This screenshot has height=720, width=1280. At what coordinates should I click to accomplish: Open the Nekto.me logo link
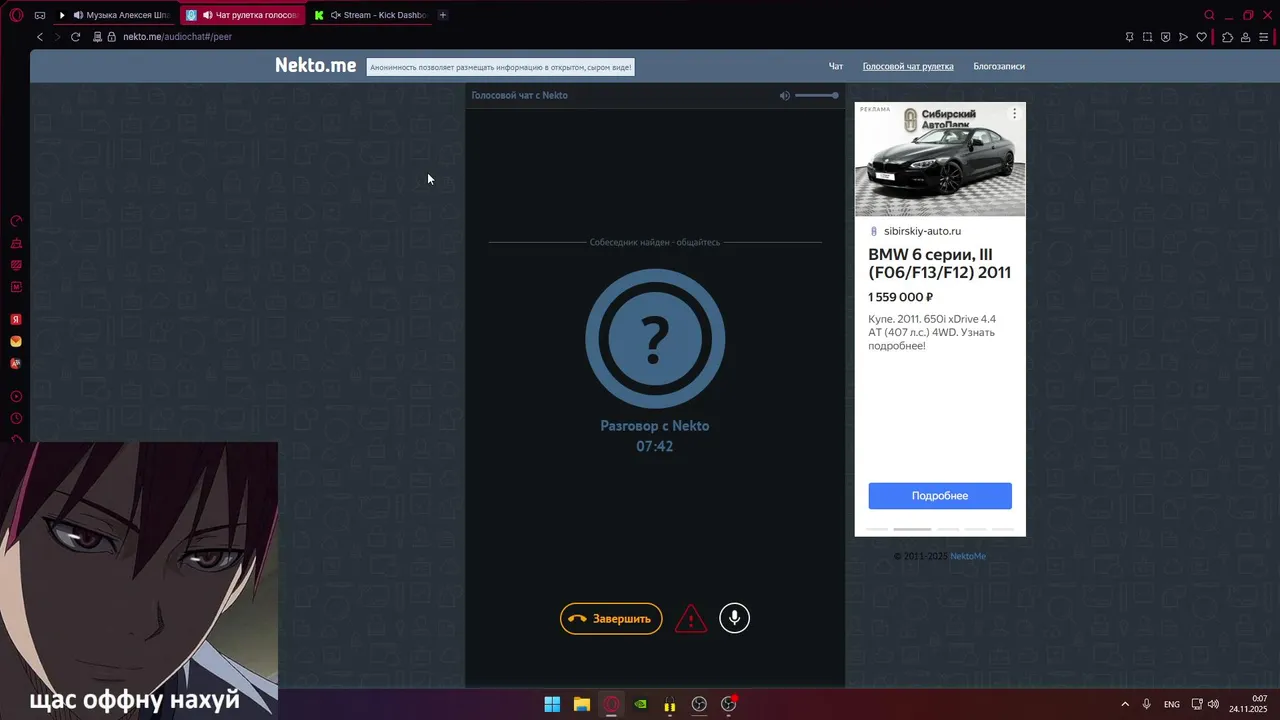pyautogui.click(x=315, y=65)
